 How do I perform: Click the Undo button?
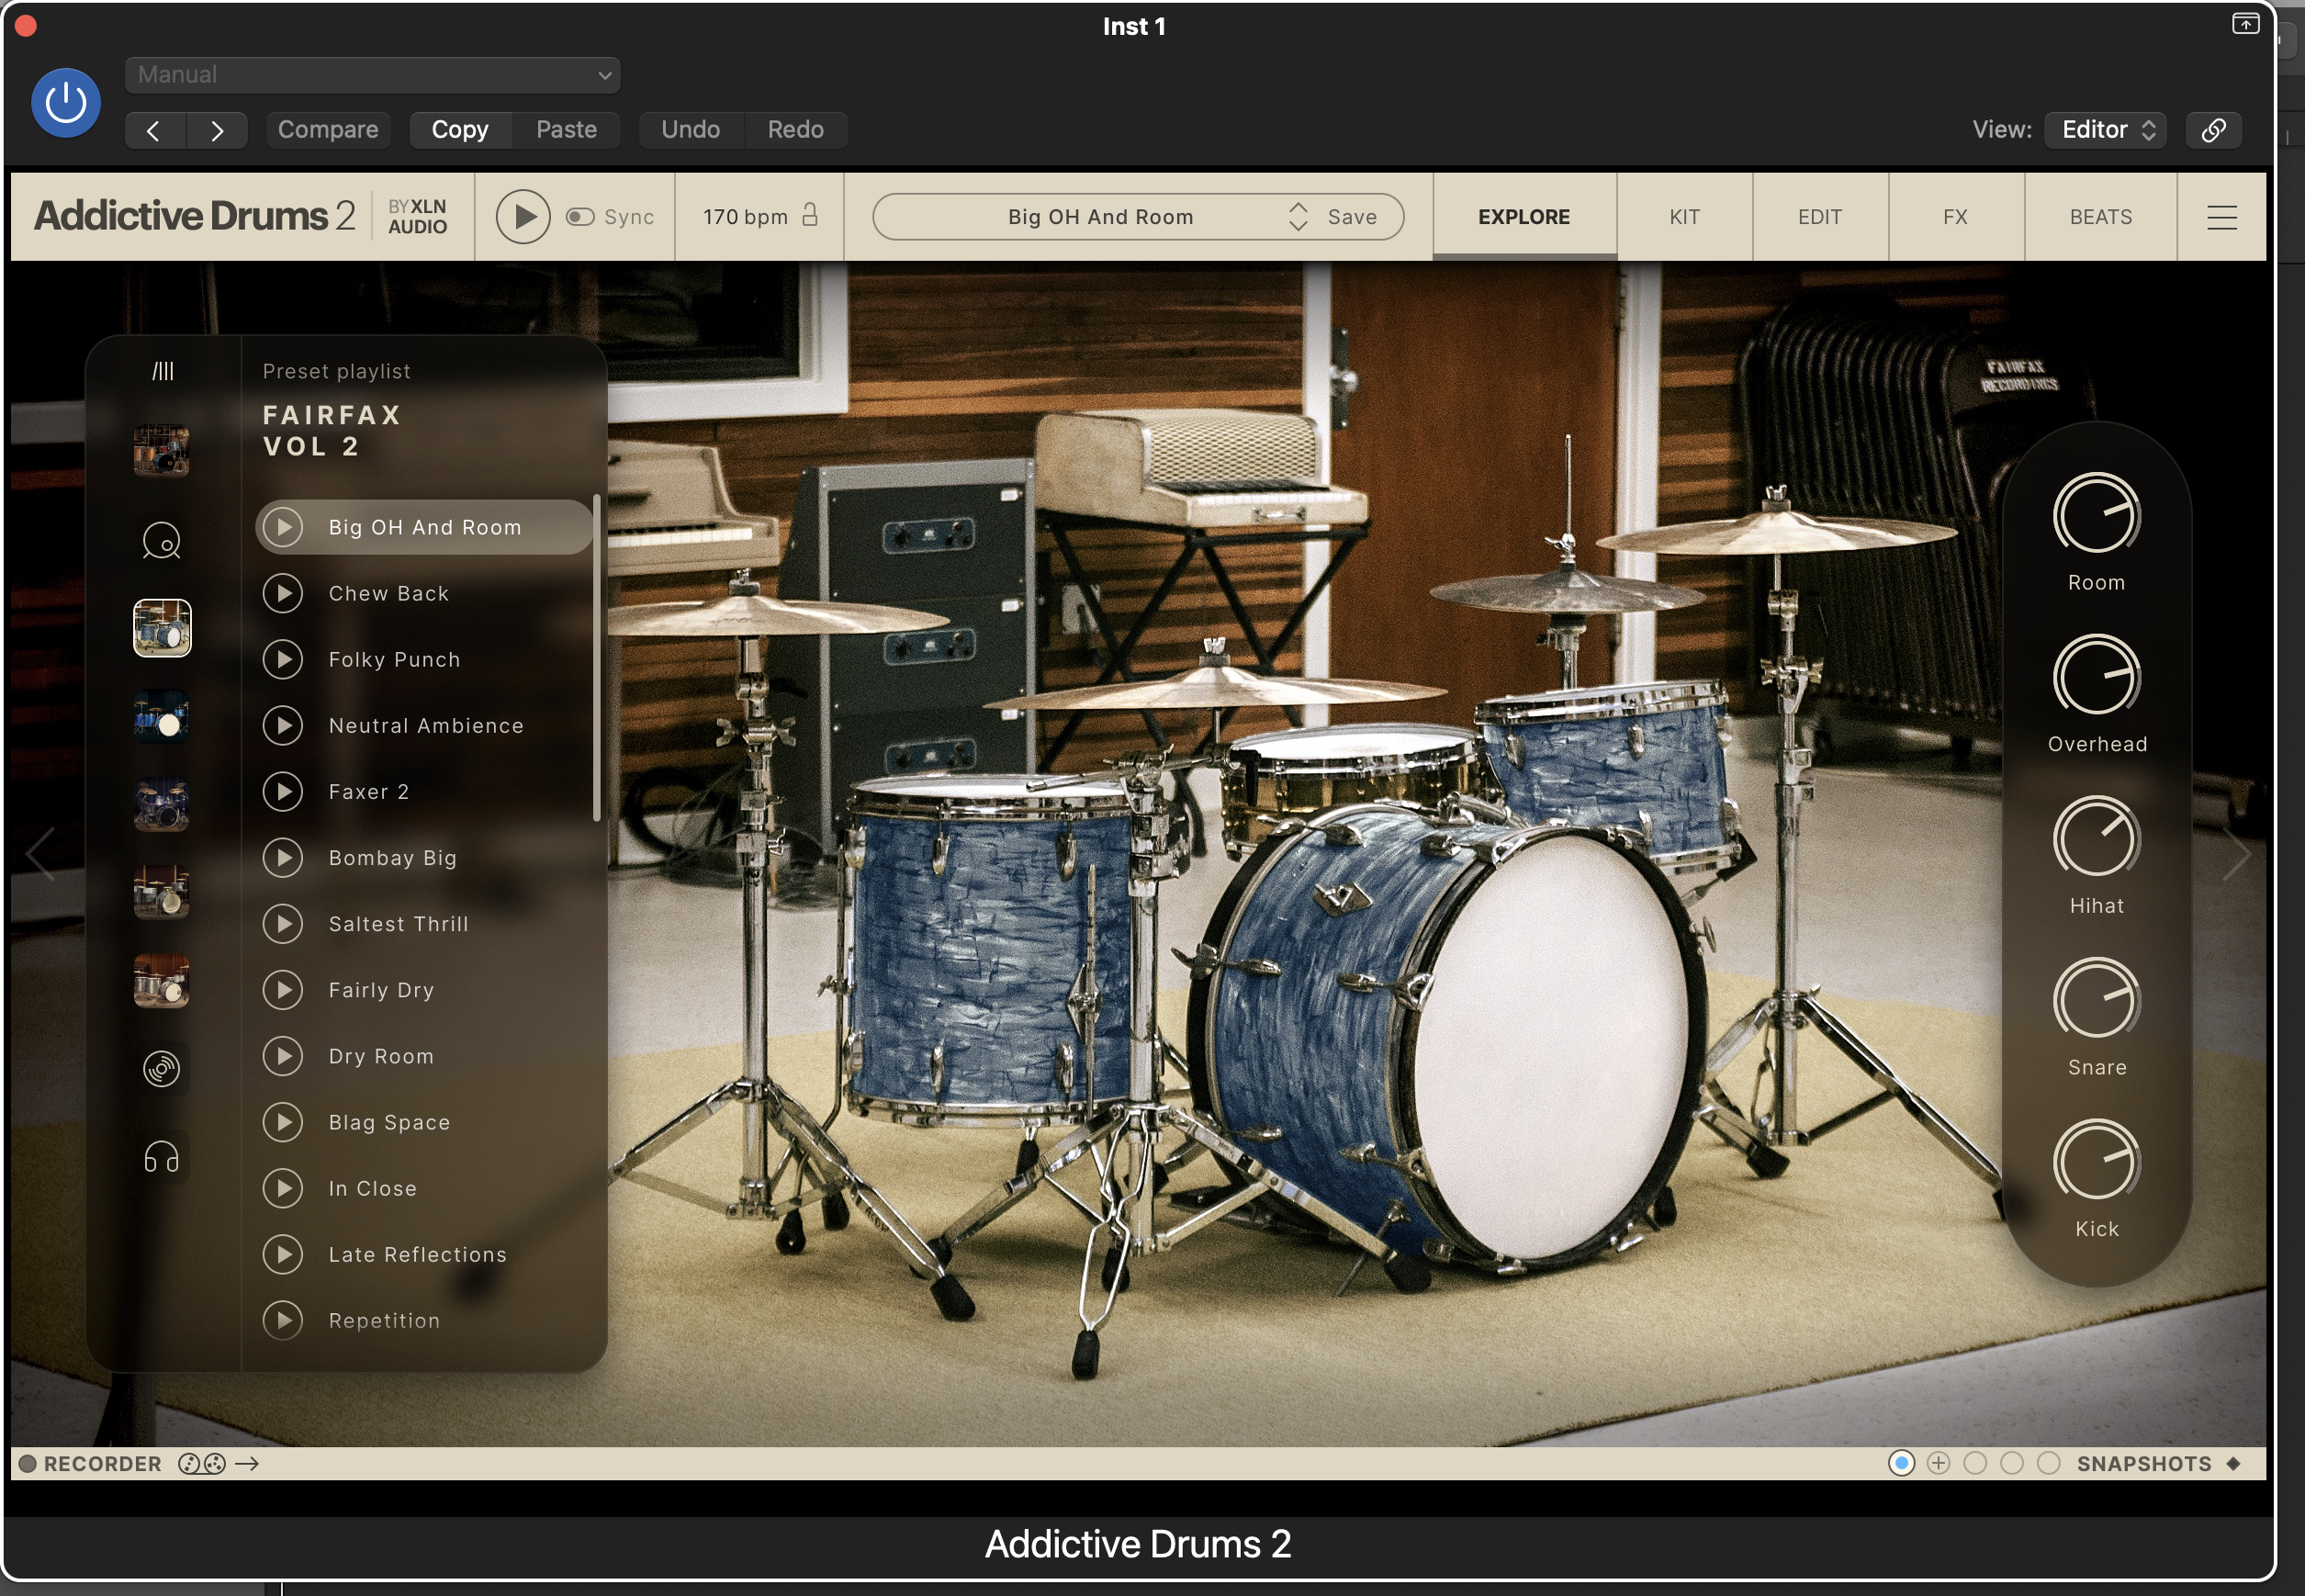tap(690, 130)
